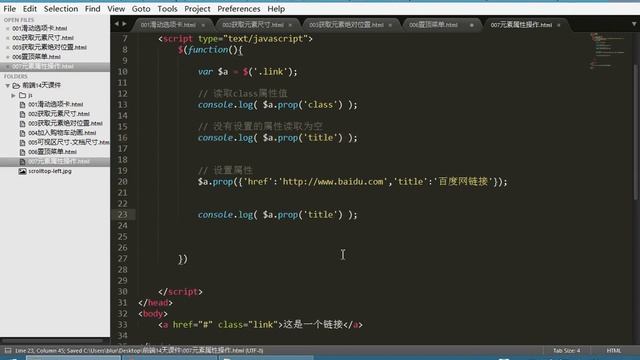Collapse the 前端14天课件 folder tree
The image size is (640, 360).
click(7, 86)
